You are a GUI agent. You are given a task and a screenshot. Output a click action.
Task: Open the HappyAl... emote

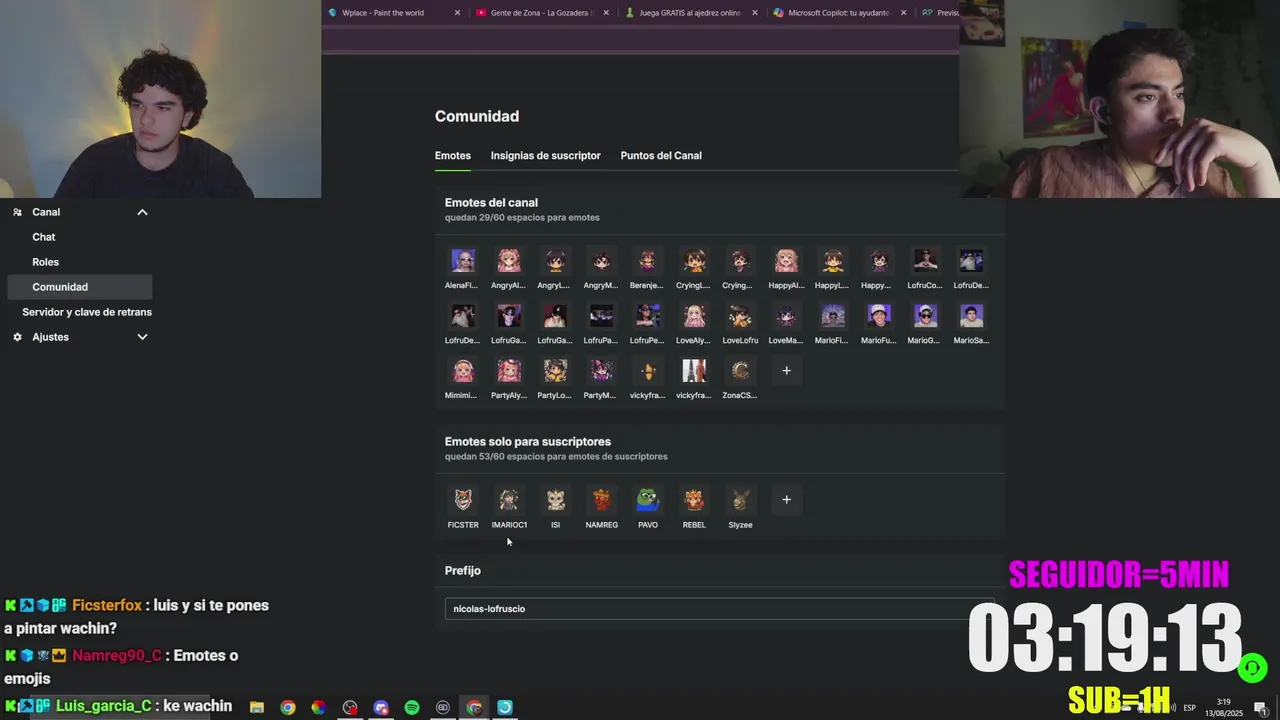[786, 261]
